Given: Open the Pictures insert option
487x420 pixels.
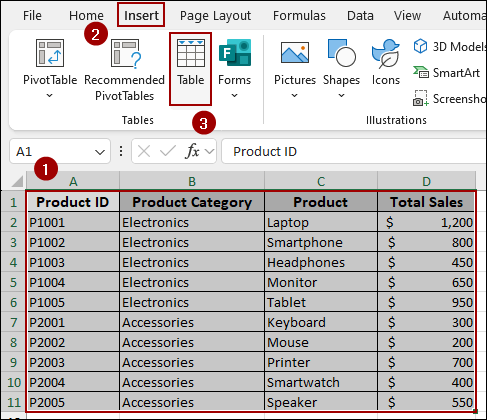Looking at the screenshot, I should pyautogui.click(x=295, y=68).
